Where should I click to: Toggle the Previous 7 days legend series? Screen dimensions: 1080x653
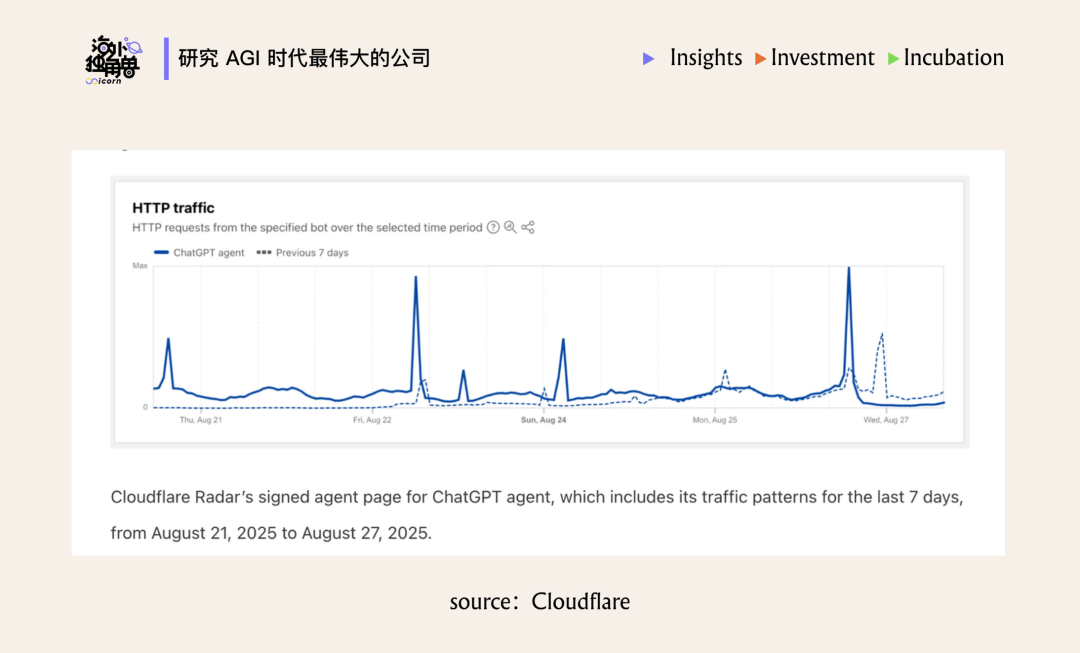(x=303, y=253)
